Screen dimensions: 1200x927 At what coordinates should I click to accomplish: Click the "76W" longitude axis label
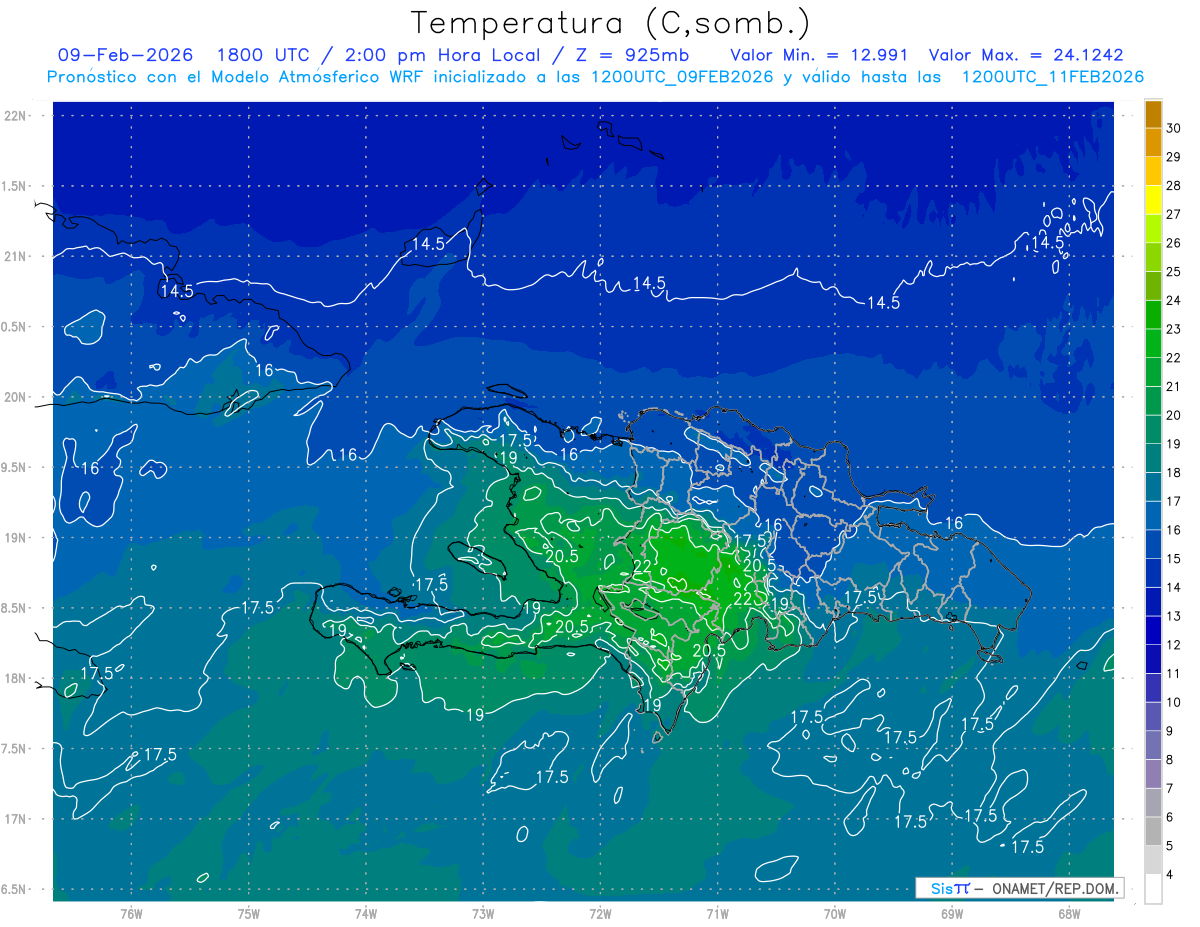pos(131,913)
